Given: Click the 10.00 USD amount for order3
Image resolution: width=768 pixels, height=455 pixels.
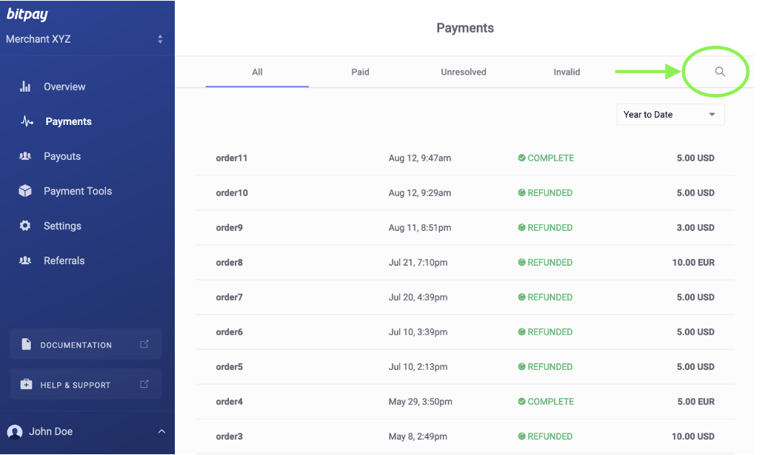Looking at the screenshot, I should coord(693,436).
